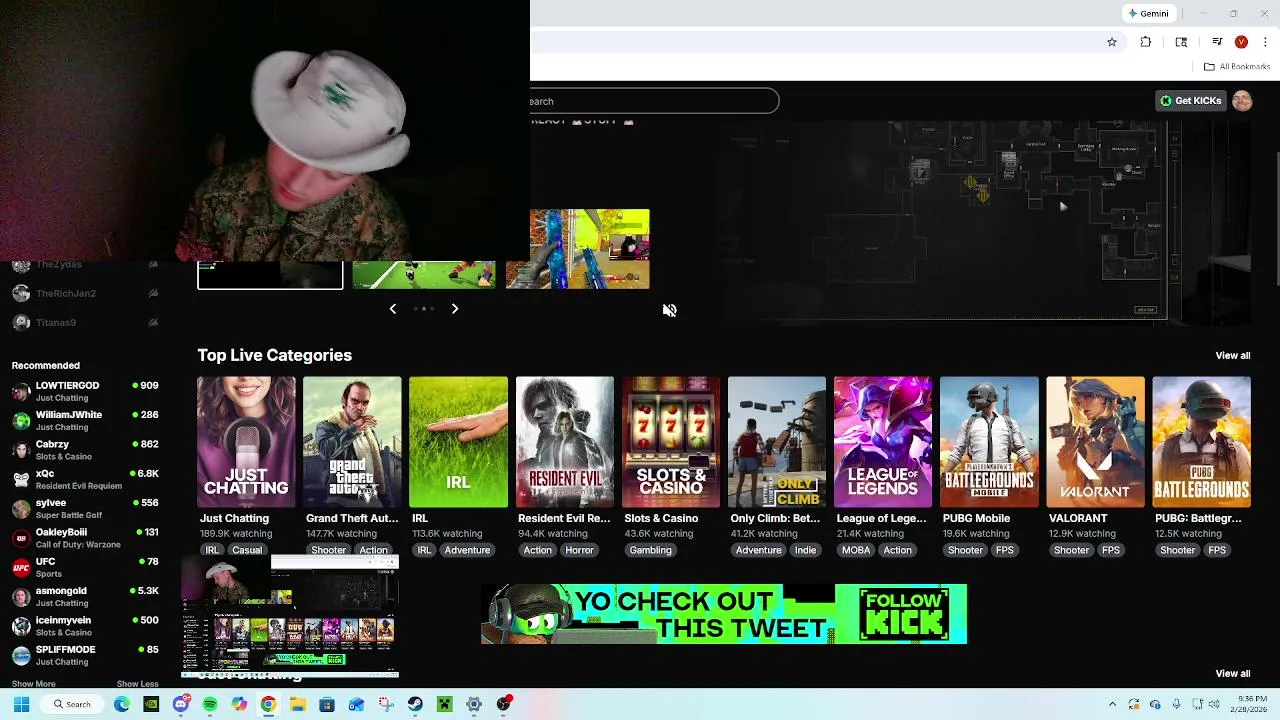Open League of Legends category card
The image size is (1280, 720).
click(x=883, y=442)
